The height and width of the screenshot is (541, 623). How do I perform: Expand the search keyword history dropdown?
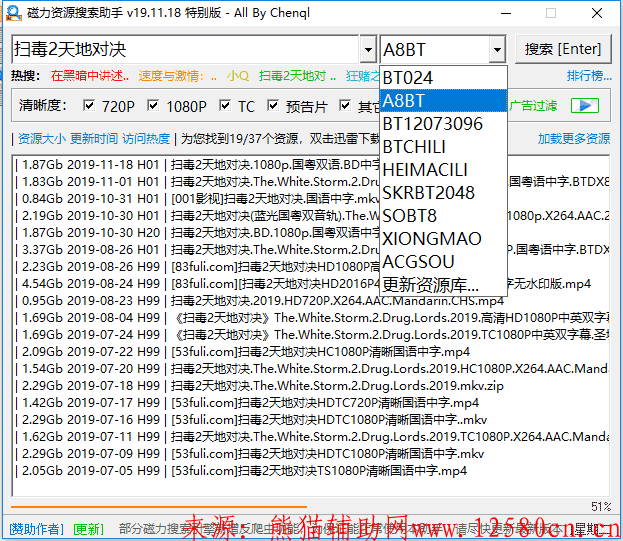click(367, 49)
